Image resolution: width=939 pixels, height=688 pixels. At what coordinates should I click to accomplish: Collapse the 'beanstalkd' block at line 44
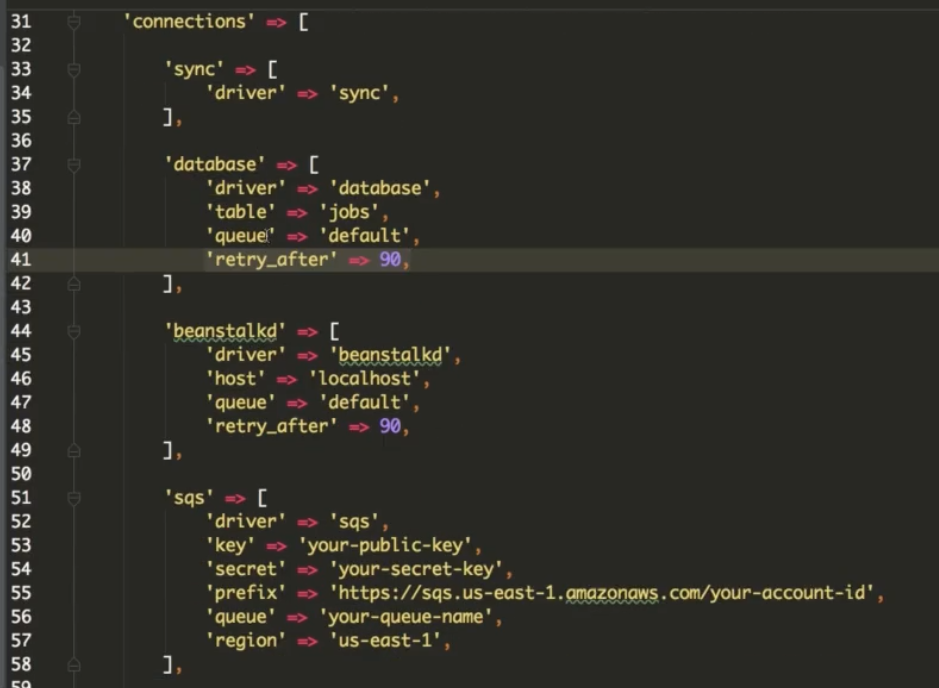pos(74,331)
